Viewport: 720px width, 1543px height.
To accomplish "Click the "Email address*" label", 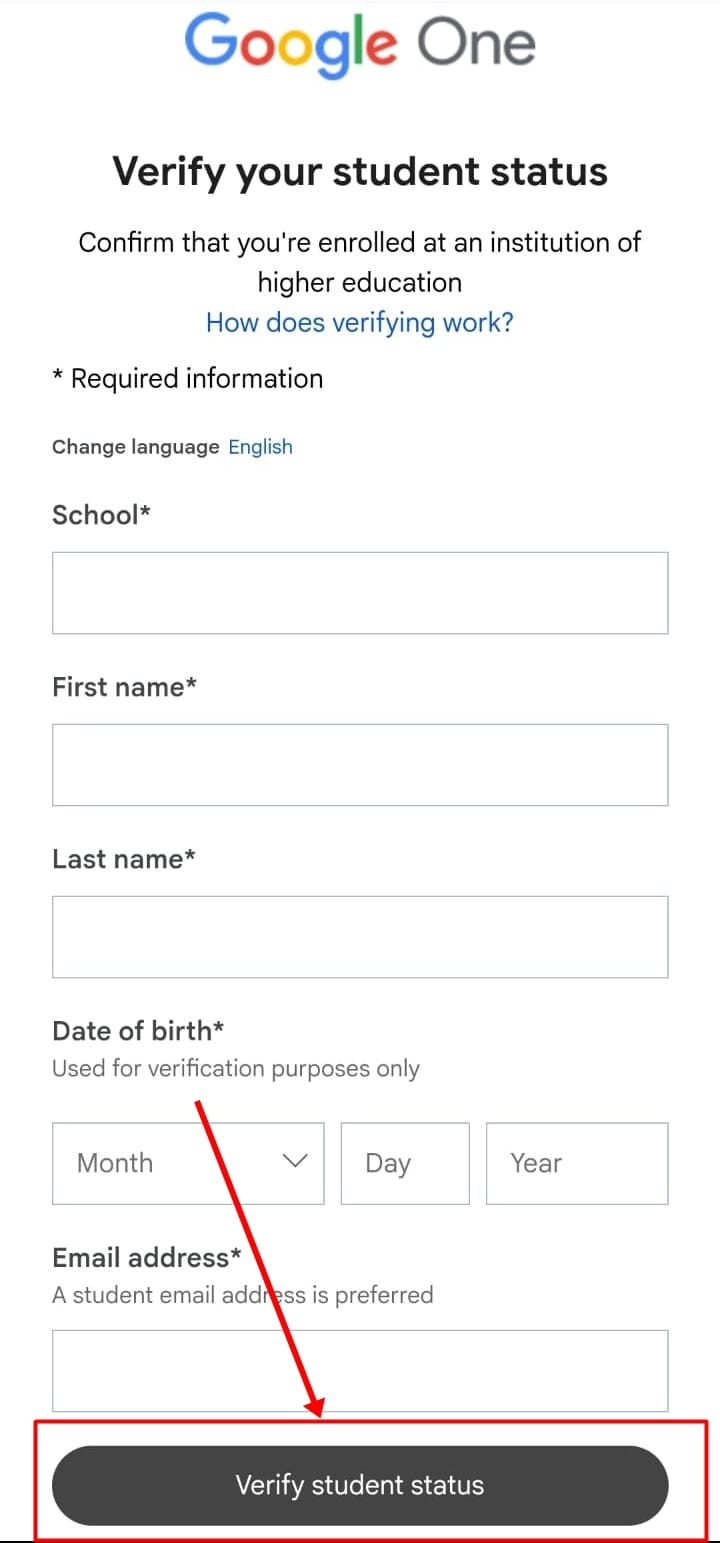I will pos(147,1257).
